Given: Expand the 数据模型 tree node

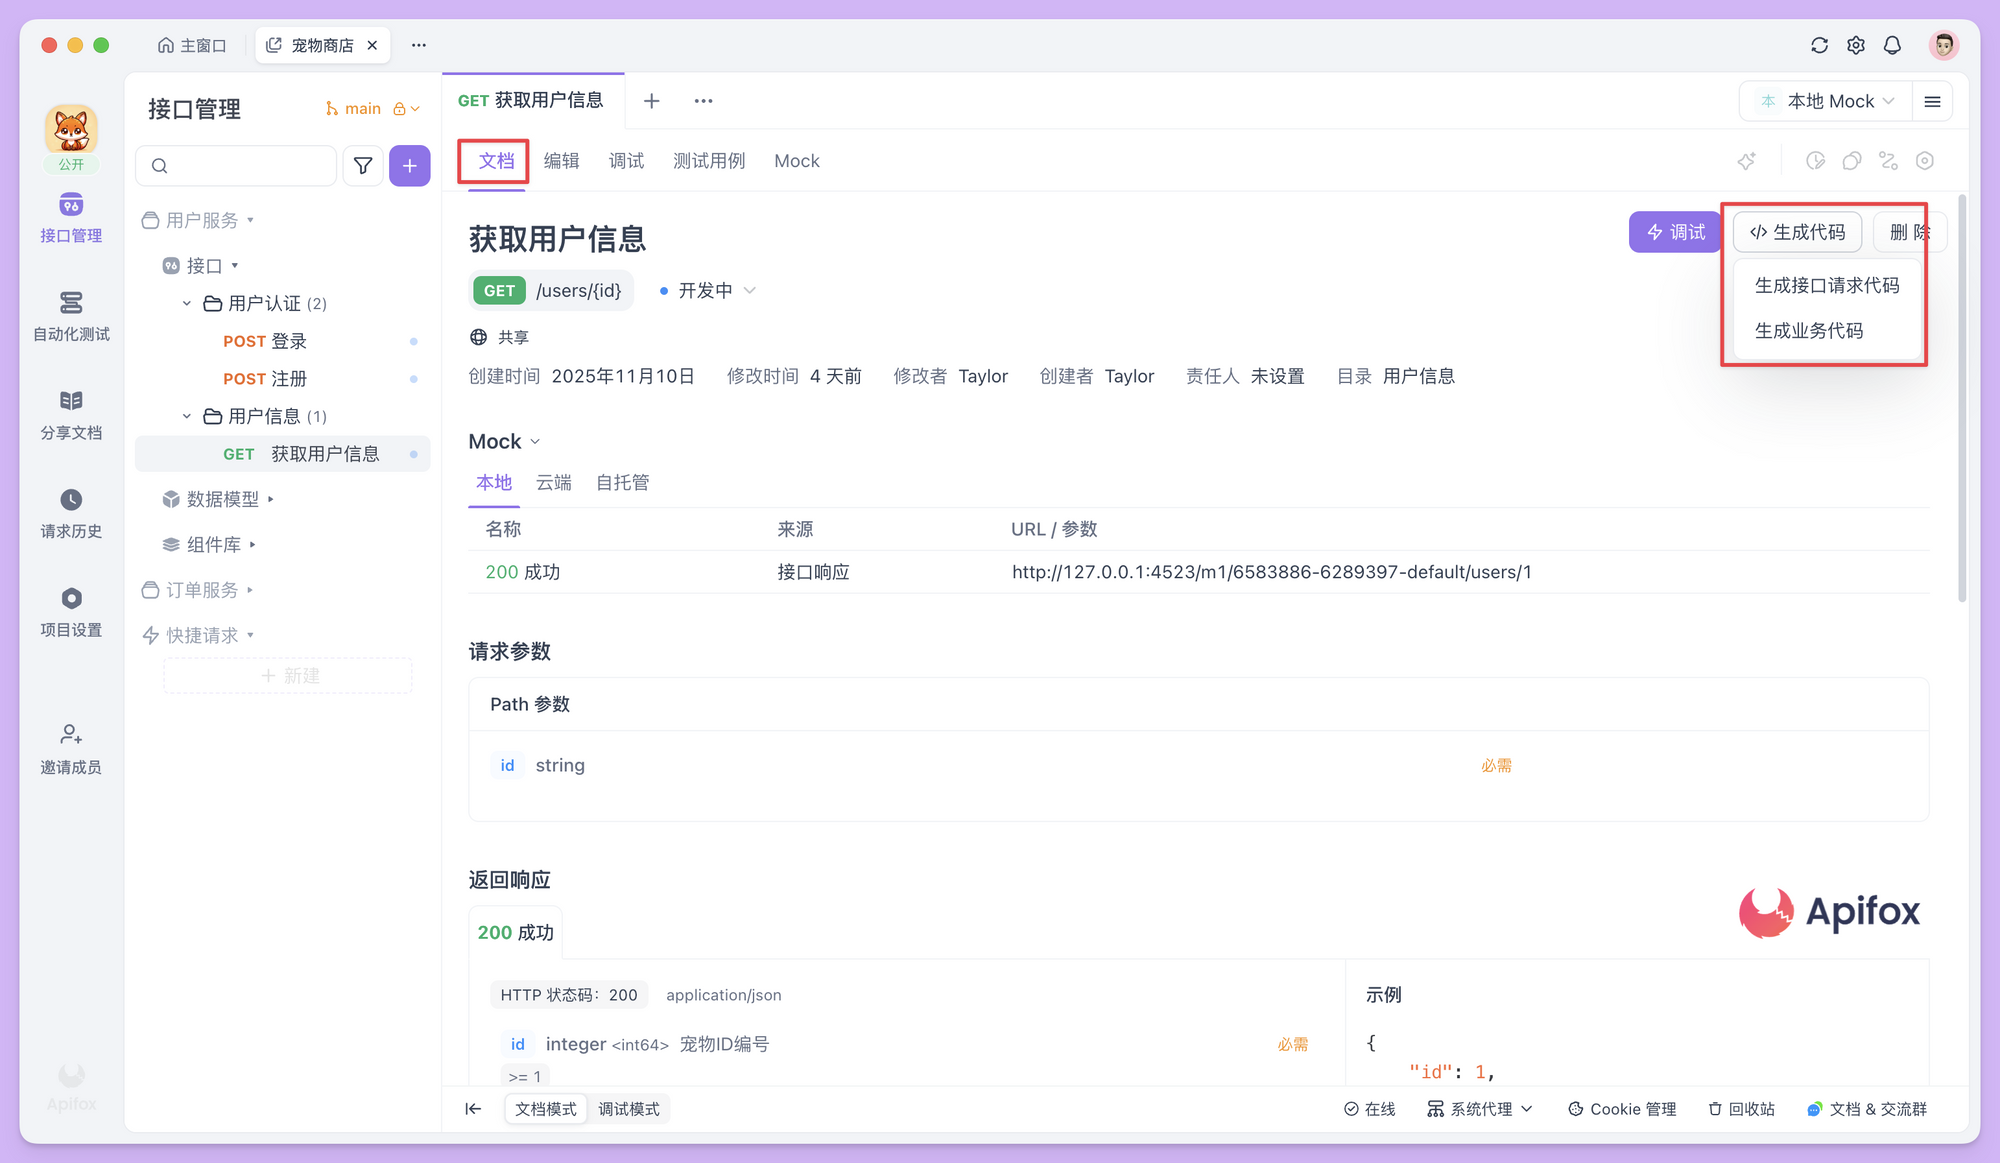Looking at the screenshot, I should [224, 499].
